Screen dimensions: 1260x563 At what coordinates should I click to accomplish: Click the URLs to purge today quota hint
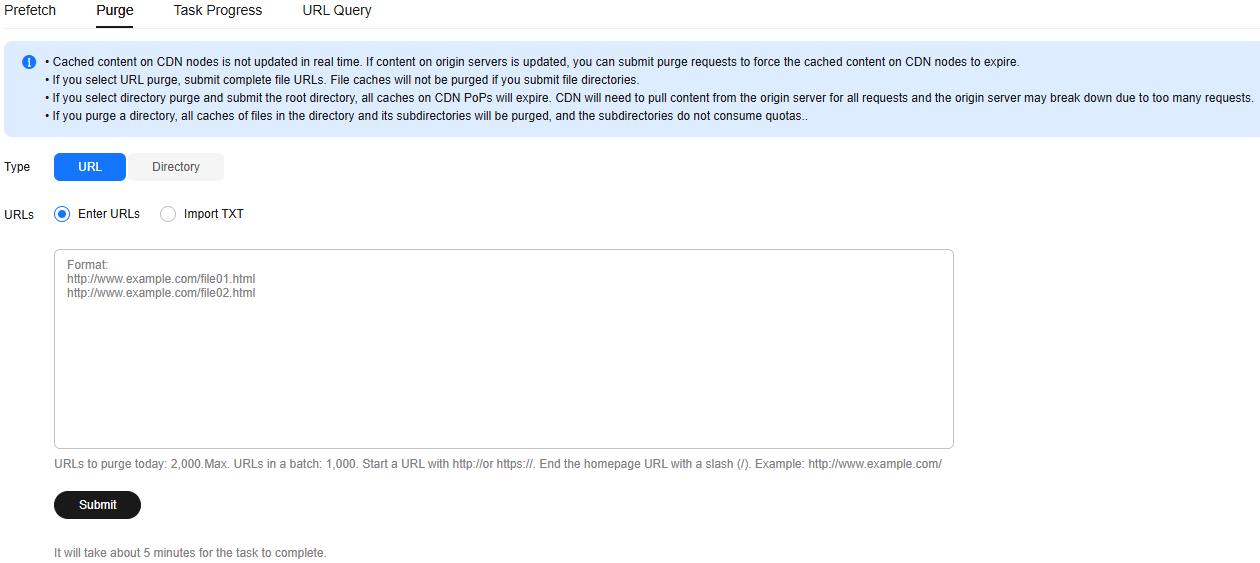coord(498,464)
